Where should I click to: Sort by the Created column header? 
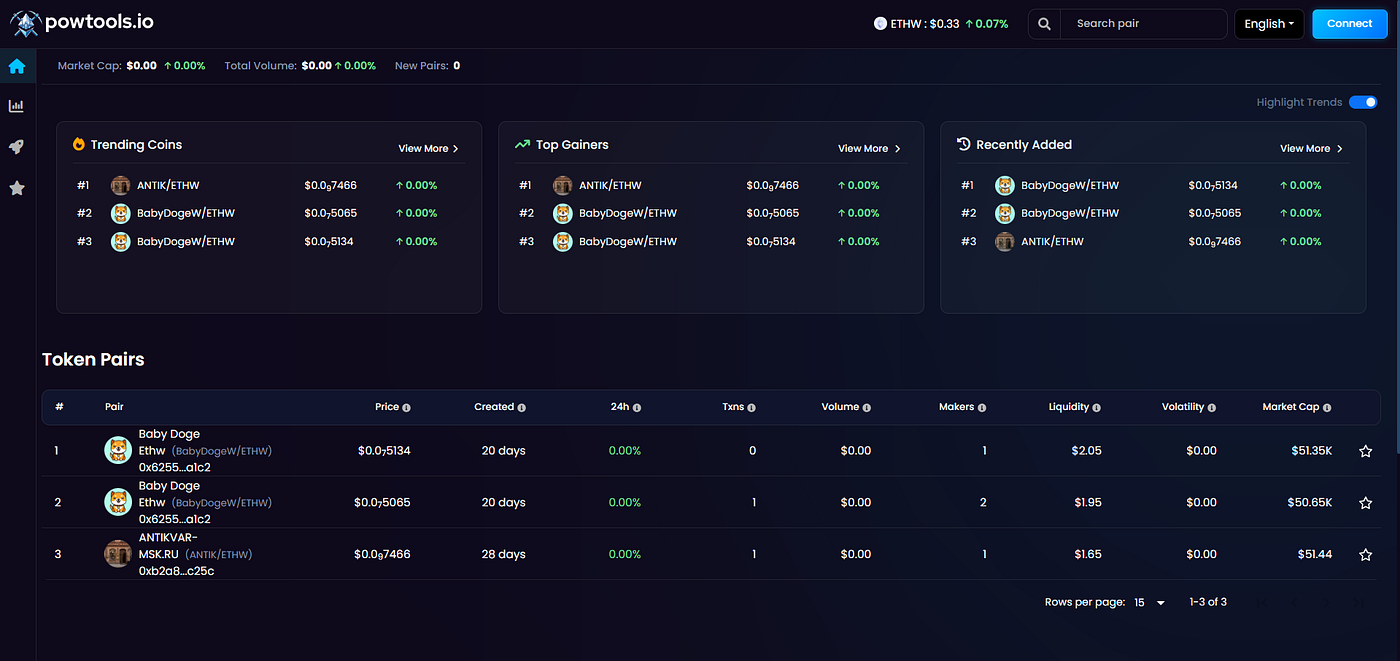tap(494, 407)
